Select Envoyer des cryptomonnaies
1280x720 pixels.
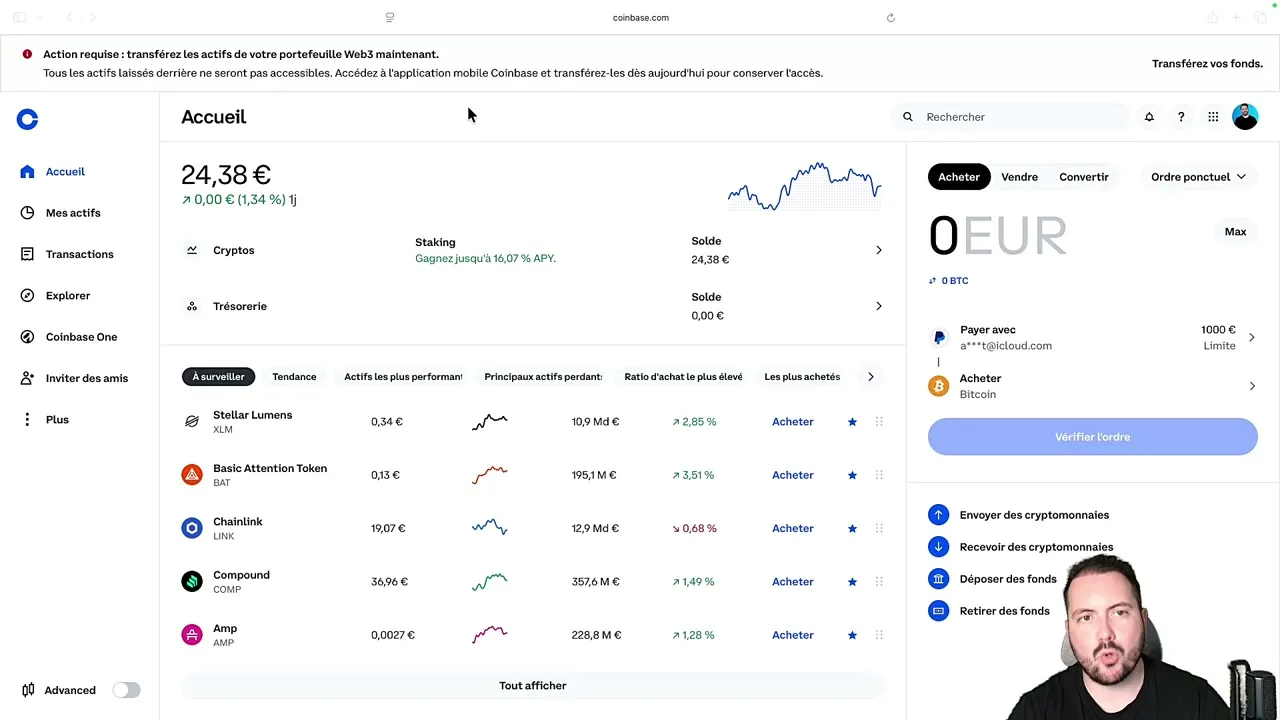point(1034,515)
